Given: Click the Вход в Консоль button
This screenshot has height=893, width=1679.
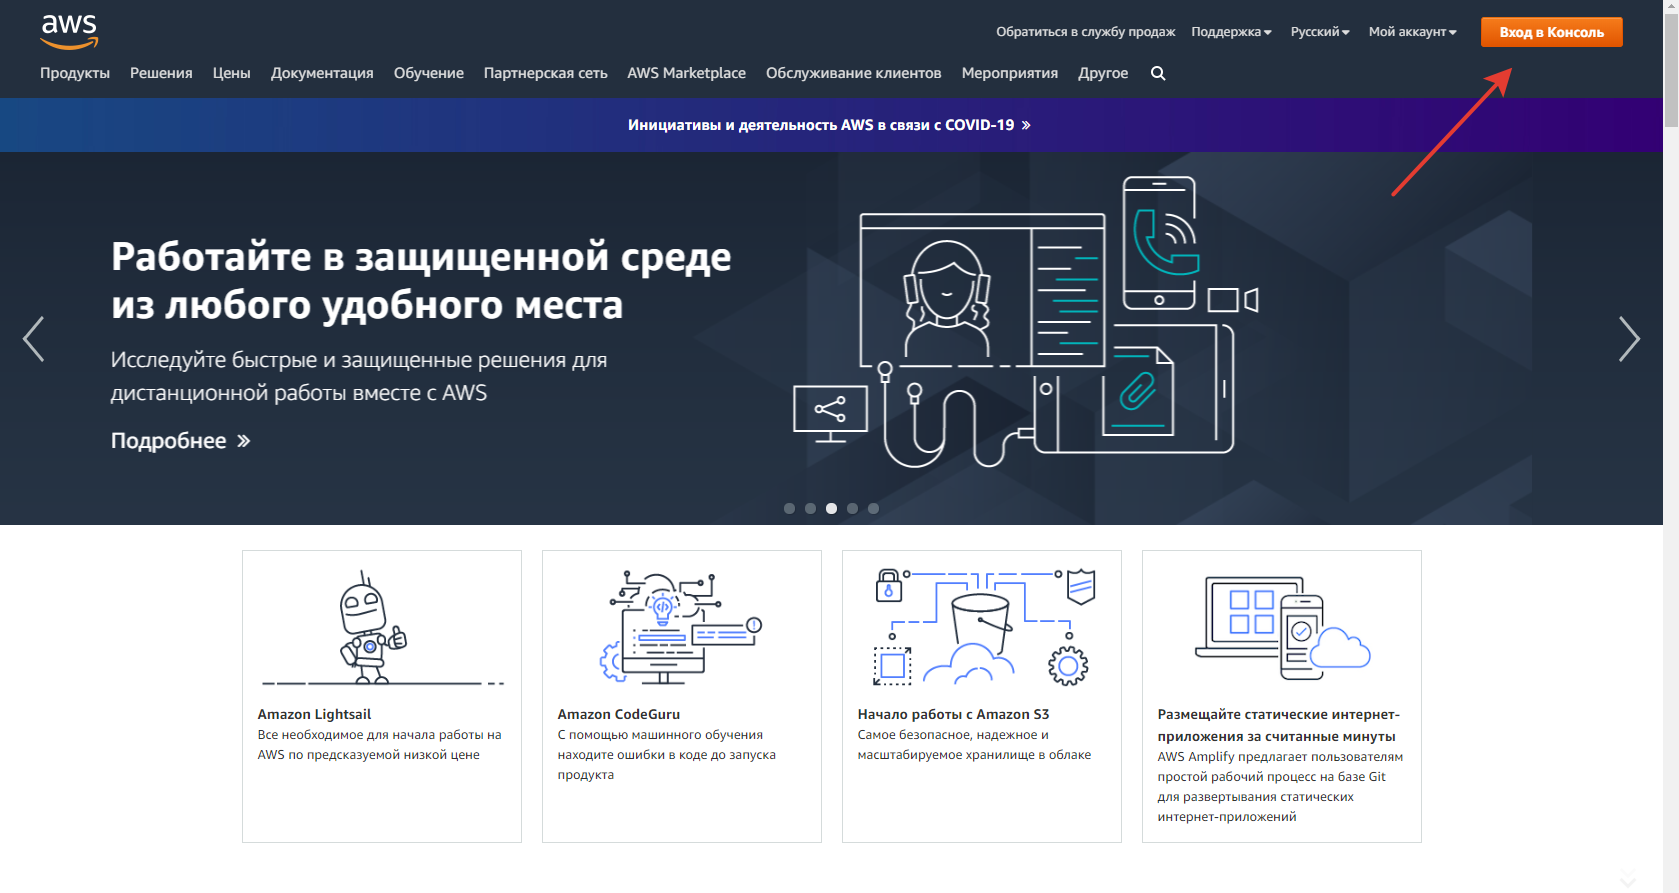Looking at the screenshot, I should click(1551, 32).
